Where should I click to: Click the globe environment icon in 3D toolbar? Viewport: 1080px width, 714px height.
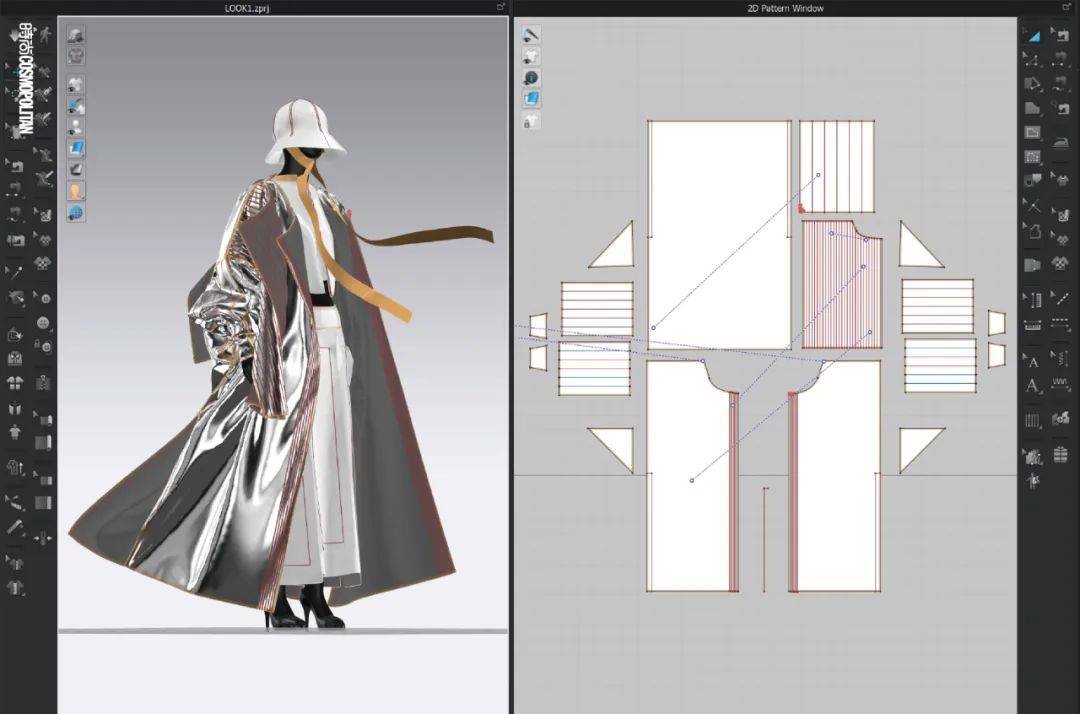point(76,213)
